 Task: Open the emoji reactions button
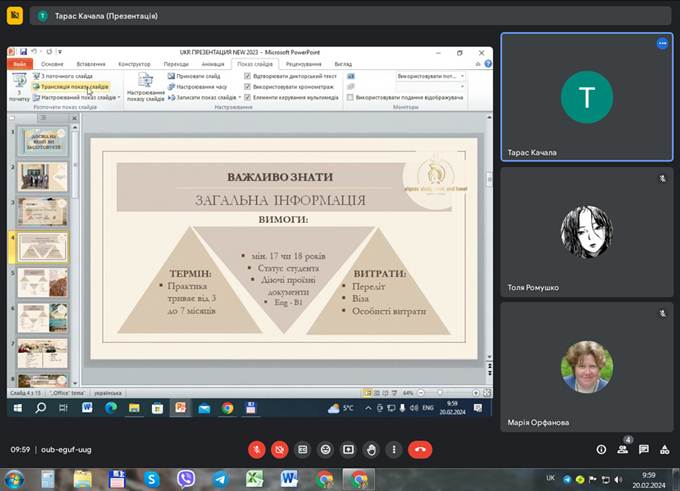pyautogui.click(x=326, y=450)
